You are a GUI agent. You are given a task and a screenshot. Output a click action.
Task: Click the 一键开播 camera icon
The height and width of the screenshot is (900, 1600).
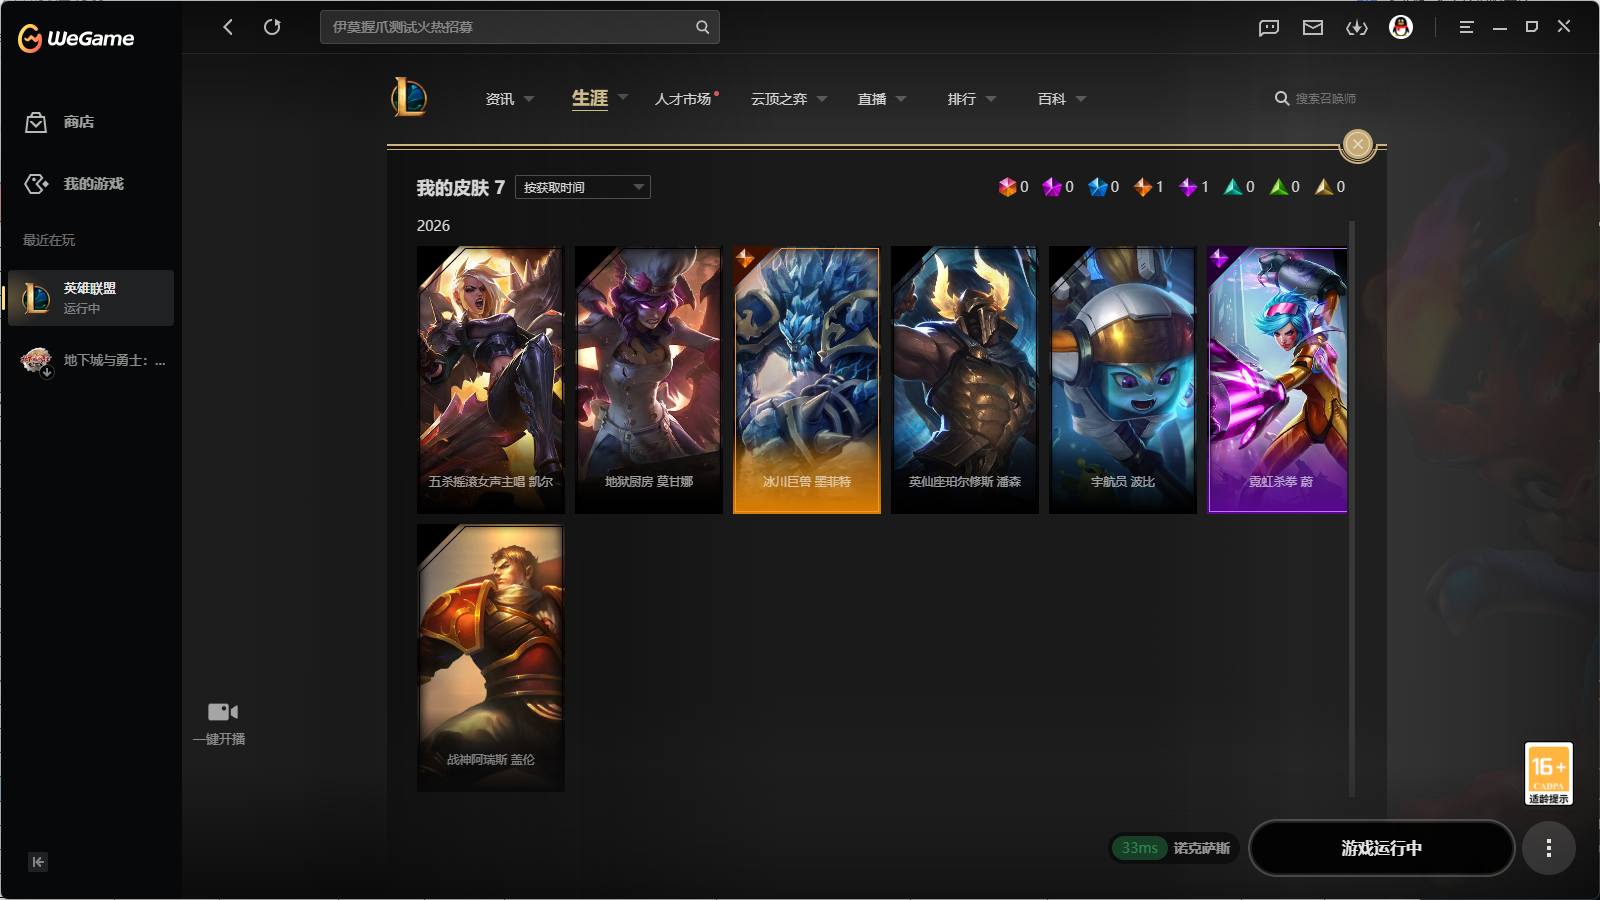(x=222, y=712)
